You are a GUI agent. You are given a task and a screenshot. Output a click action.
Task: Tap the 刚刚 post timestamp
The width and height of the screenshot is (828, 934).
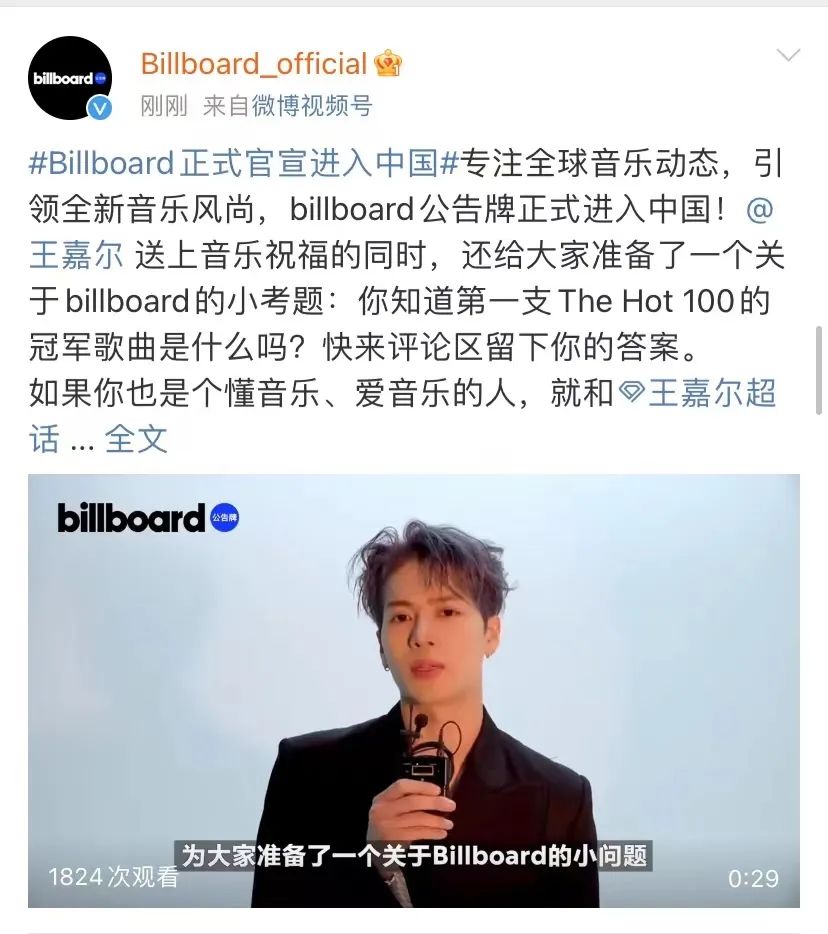(164, 106)
